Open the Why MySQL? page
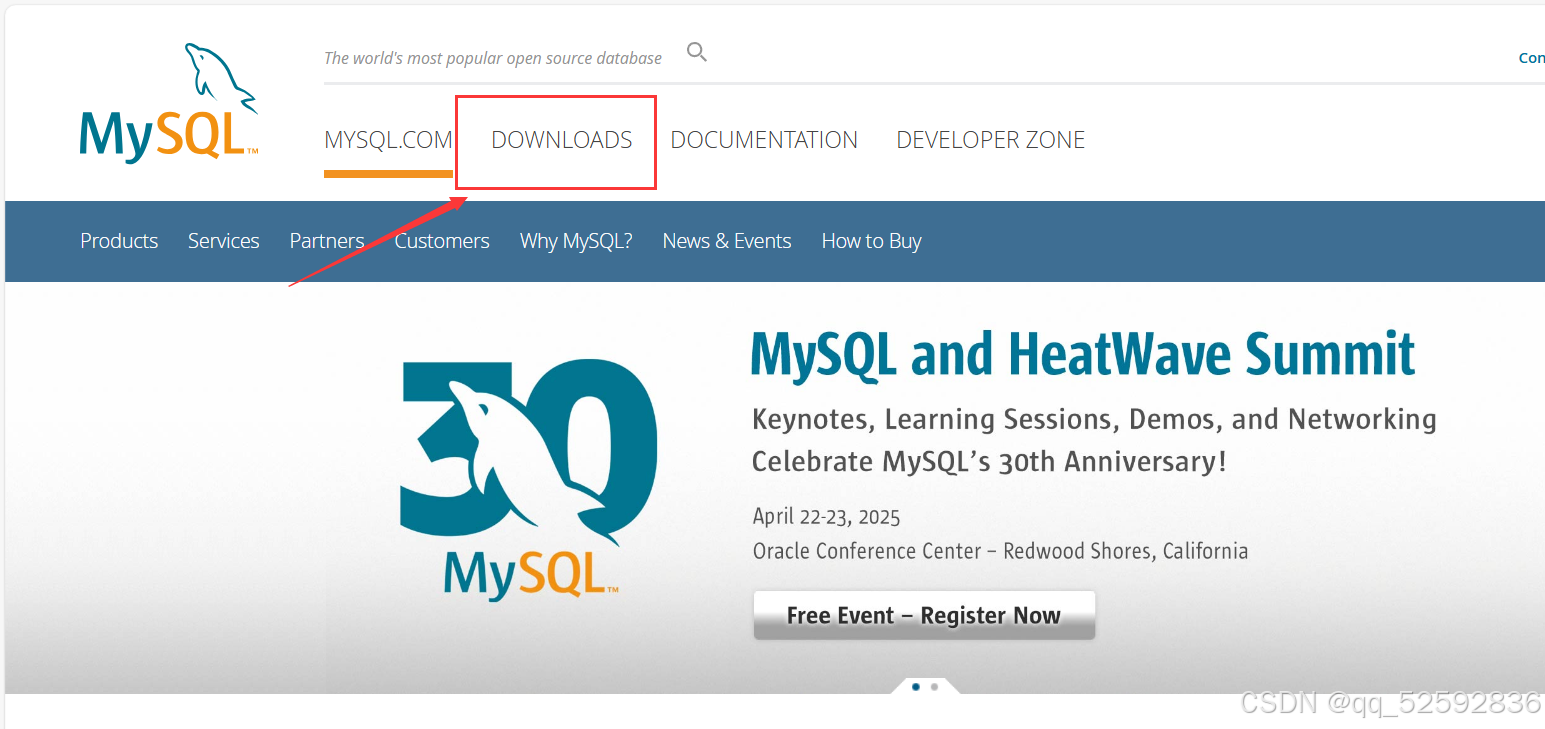The height and width of the screenshot is (729, 1545). pyautogui.click(x=576, y=241)
